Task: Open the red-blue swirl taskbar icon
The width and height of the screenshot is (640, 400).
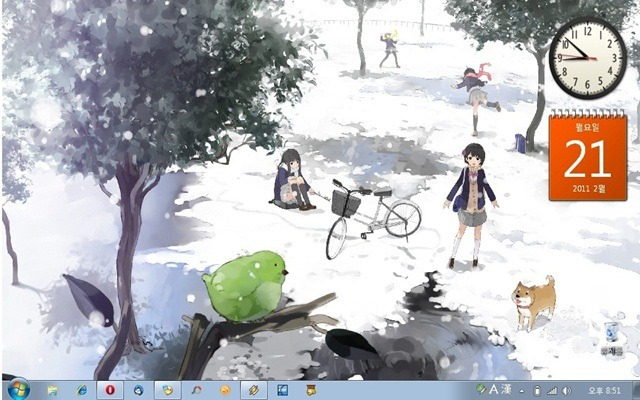Action: point(197,391)
